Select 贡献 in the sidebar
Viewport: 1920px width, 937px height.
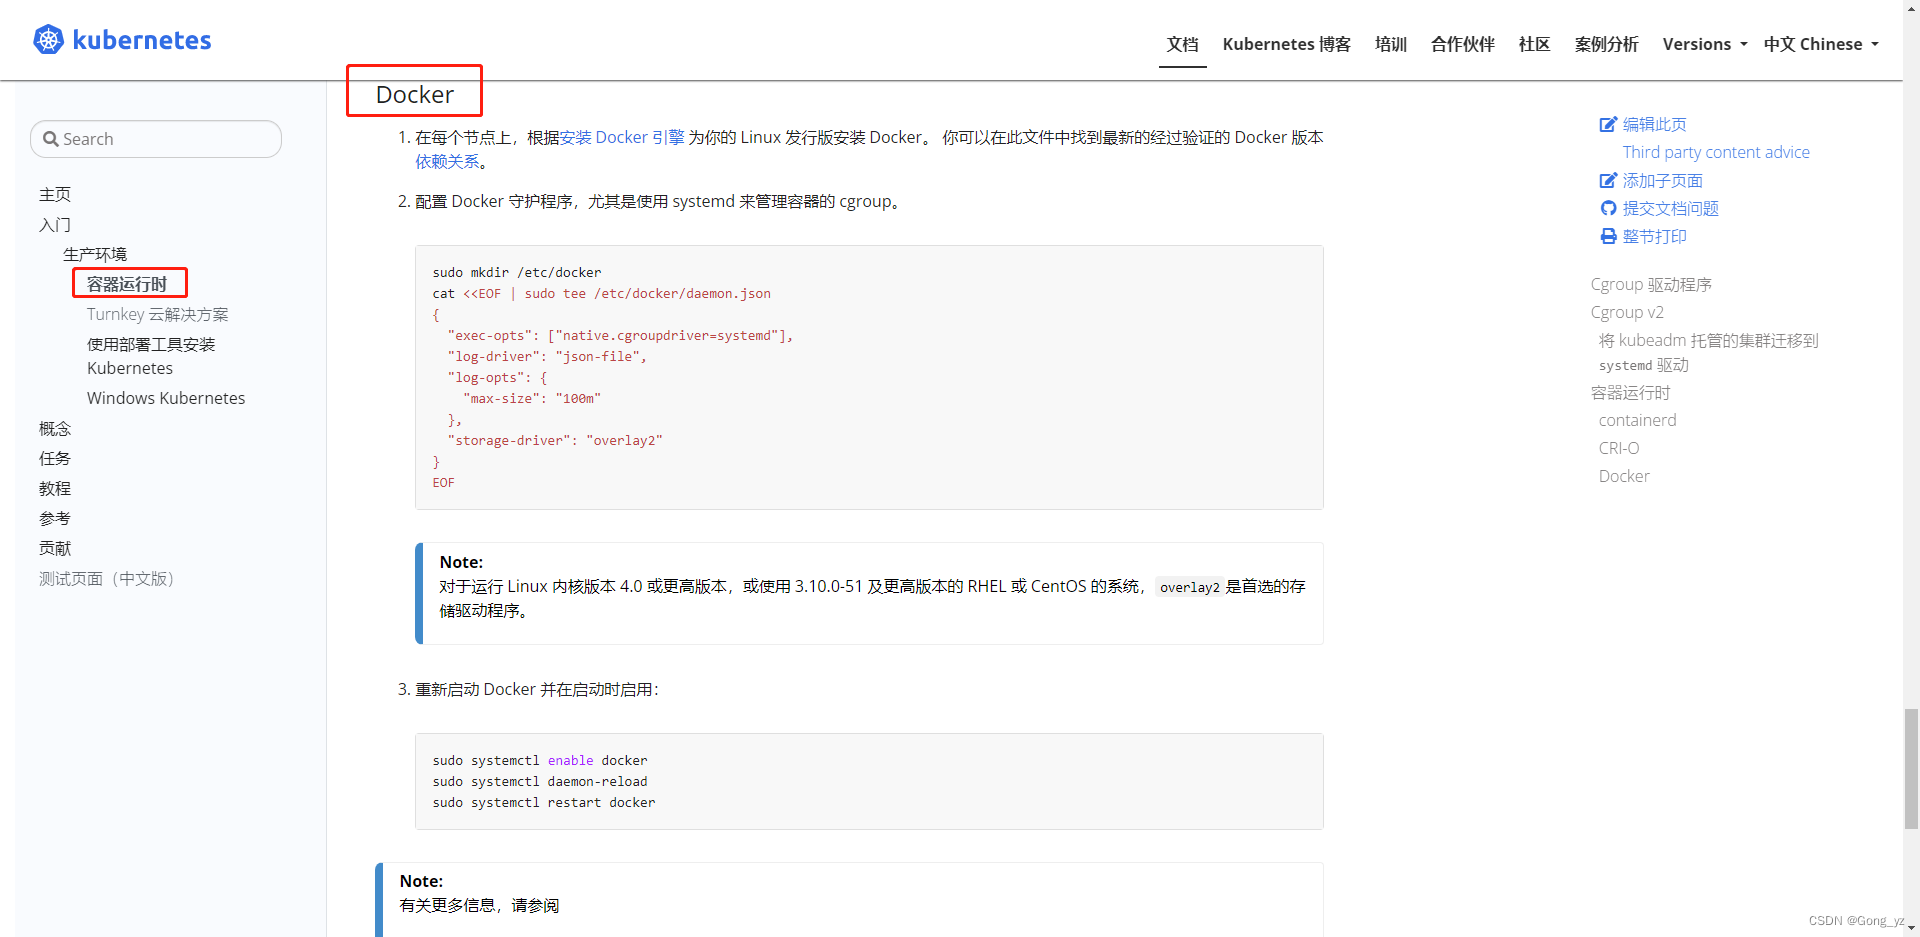point(55,548)
